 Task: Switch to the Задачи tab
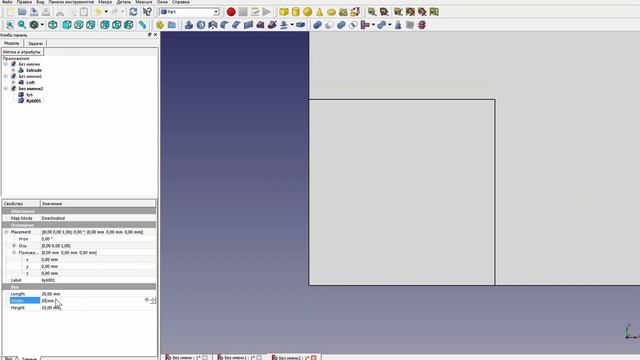click(x=36, y=43)
